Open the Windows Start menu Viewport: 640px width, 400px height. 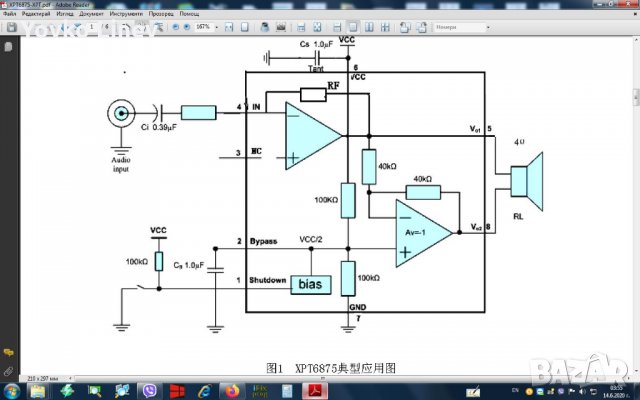[9, 389]
